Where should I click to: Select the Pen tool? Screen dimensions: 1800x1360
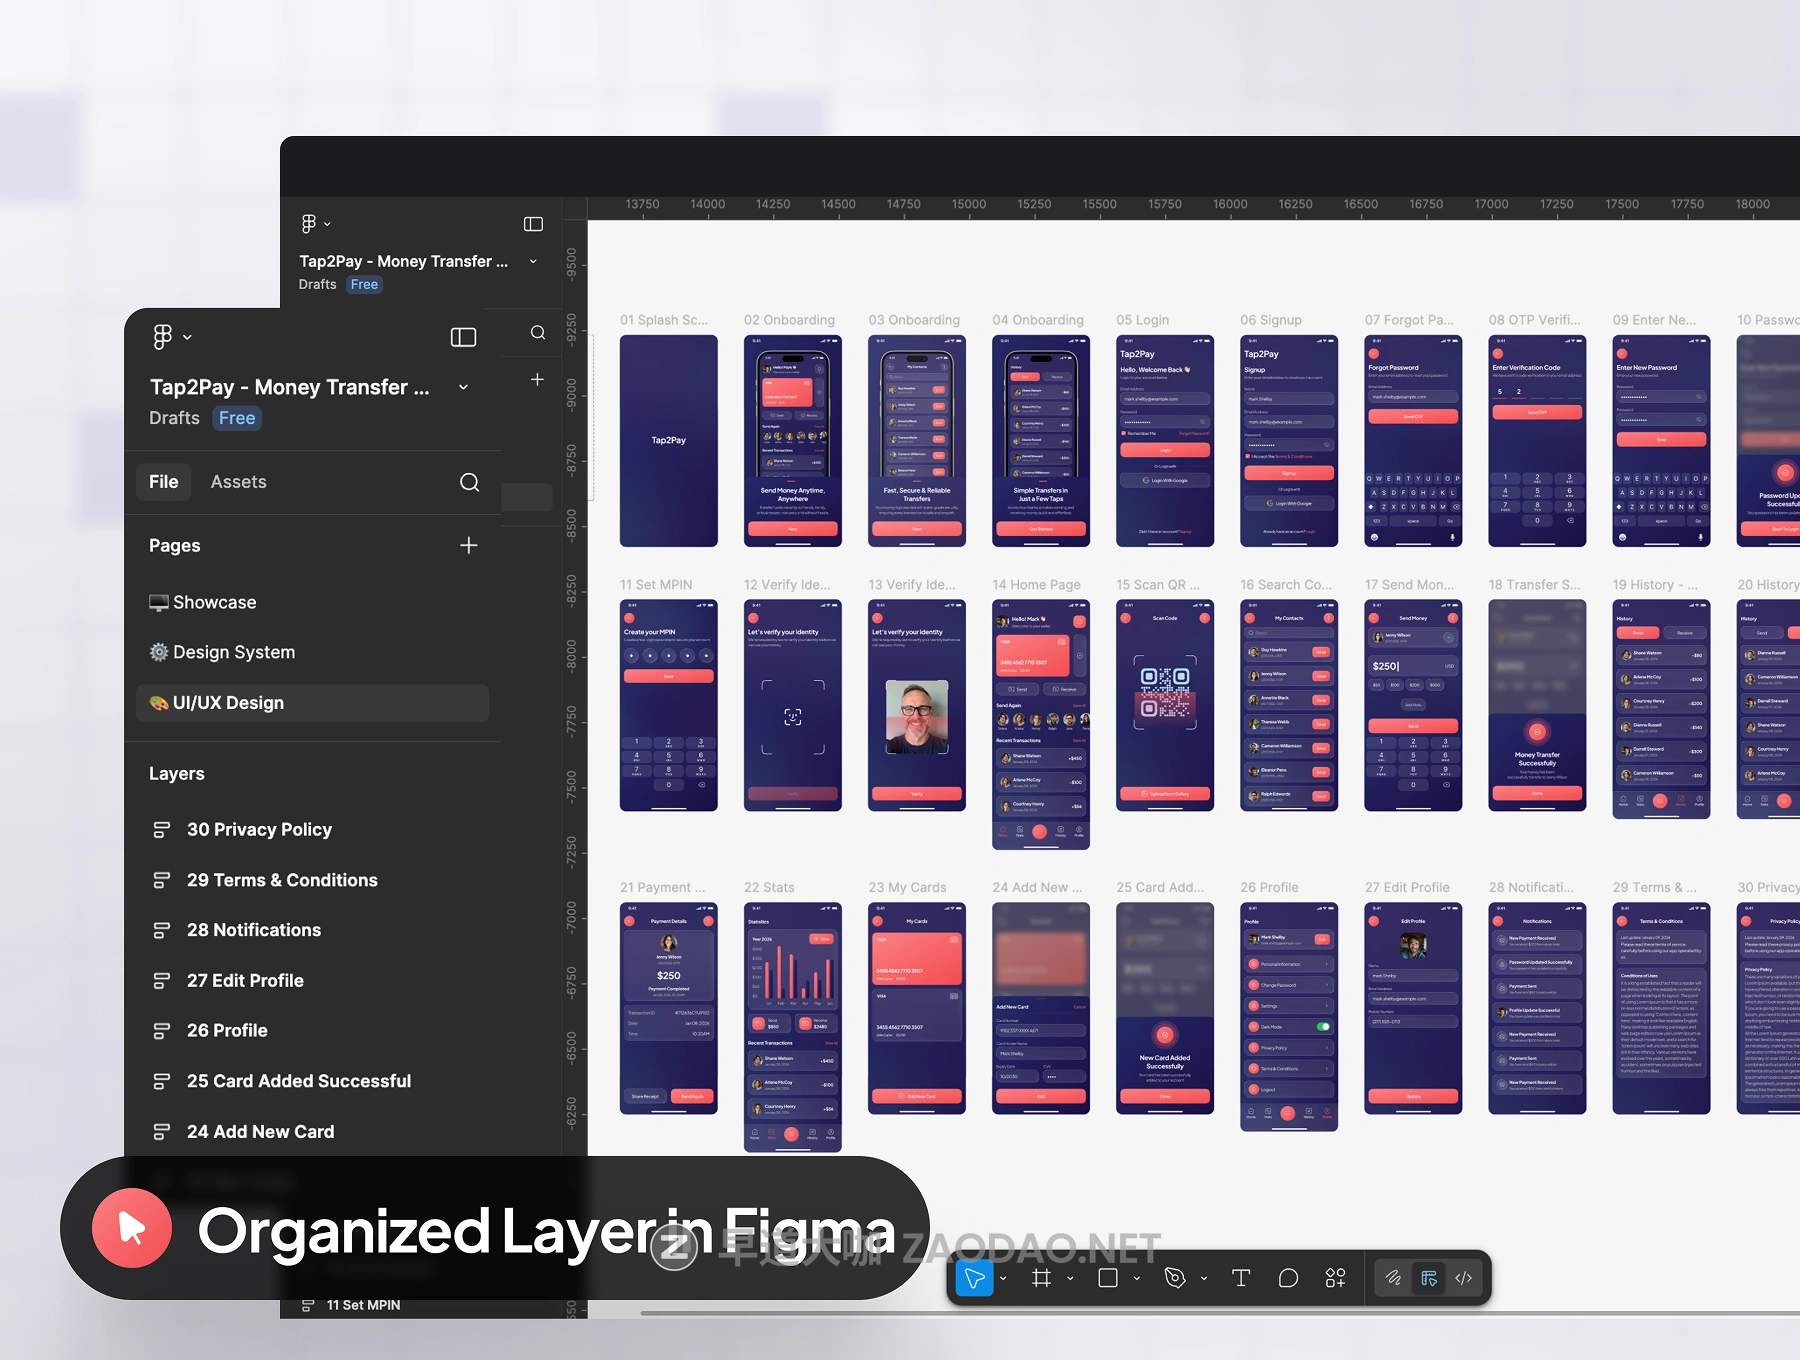click(1175, 1278)
